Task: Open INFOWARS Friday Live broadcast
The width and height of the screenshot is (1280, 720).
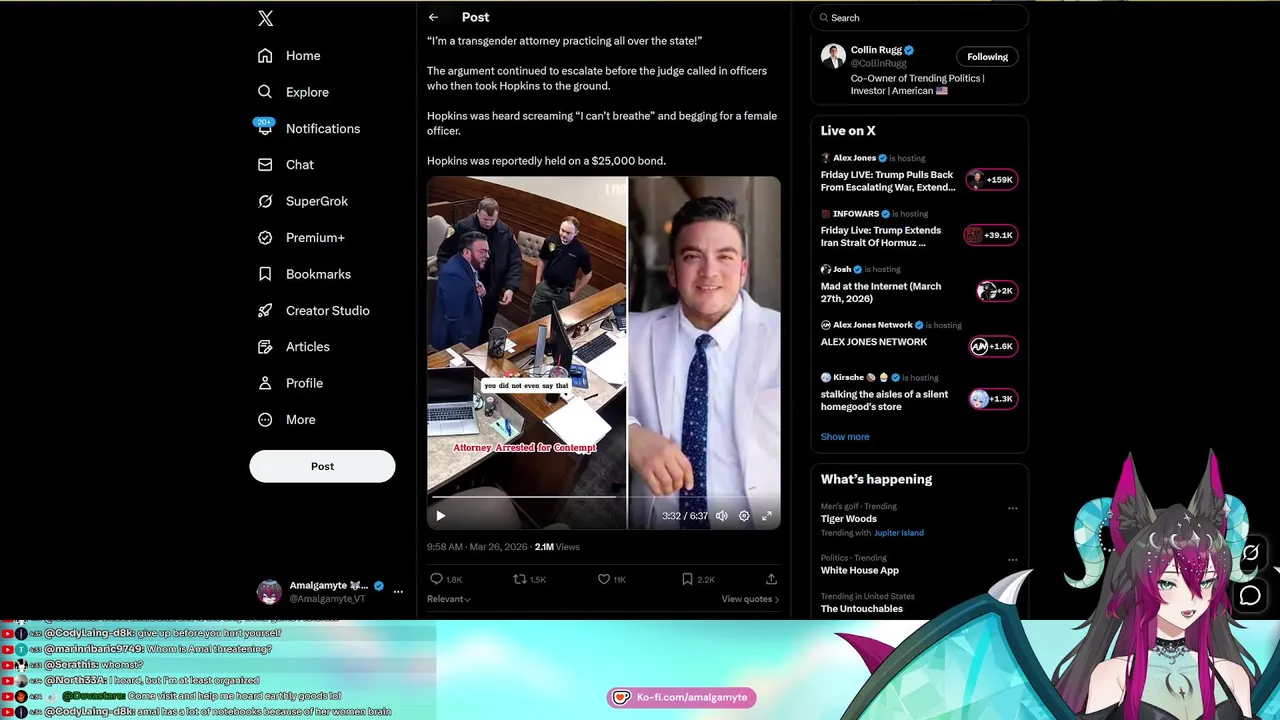Action: [880, 236]
